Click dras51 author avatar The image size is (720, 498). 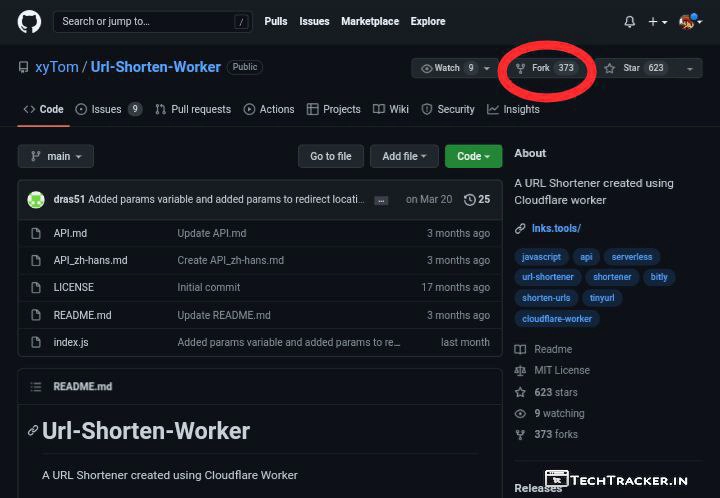(x=36, y=200)
